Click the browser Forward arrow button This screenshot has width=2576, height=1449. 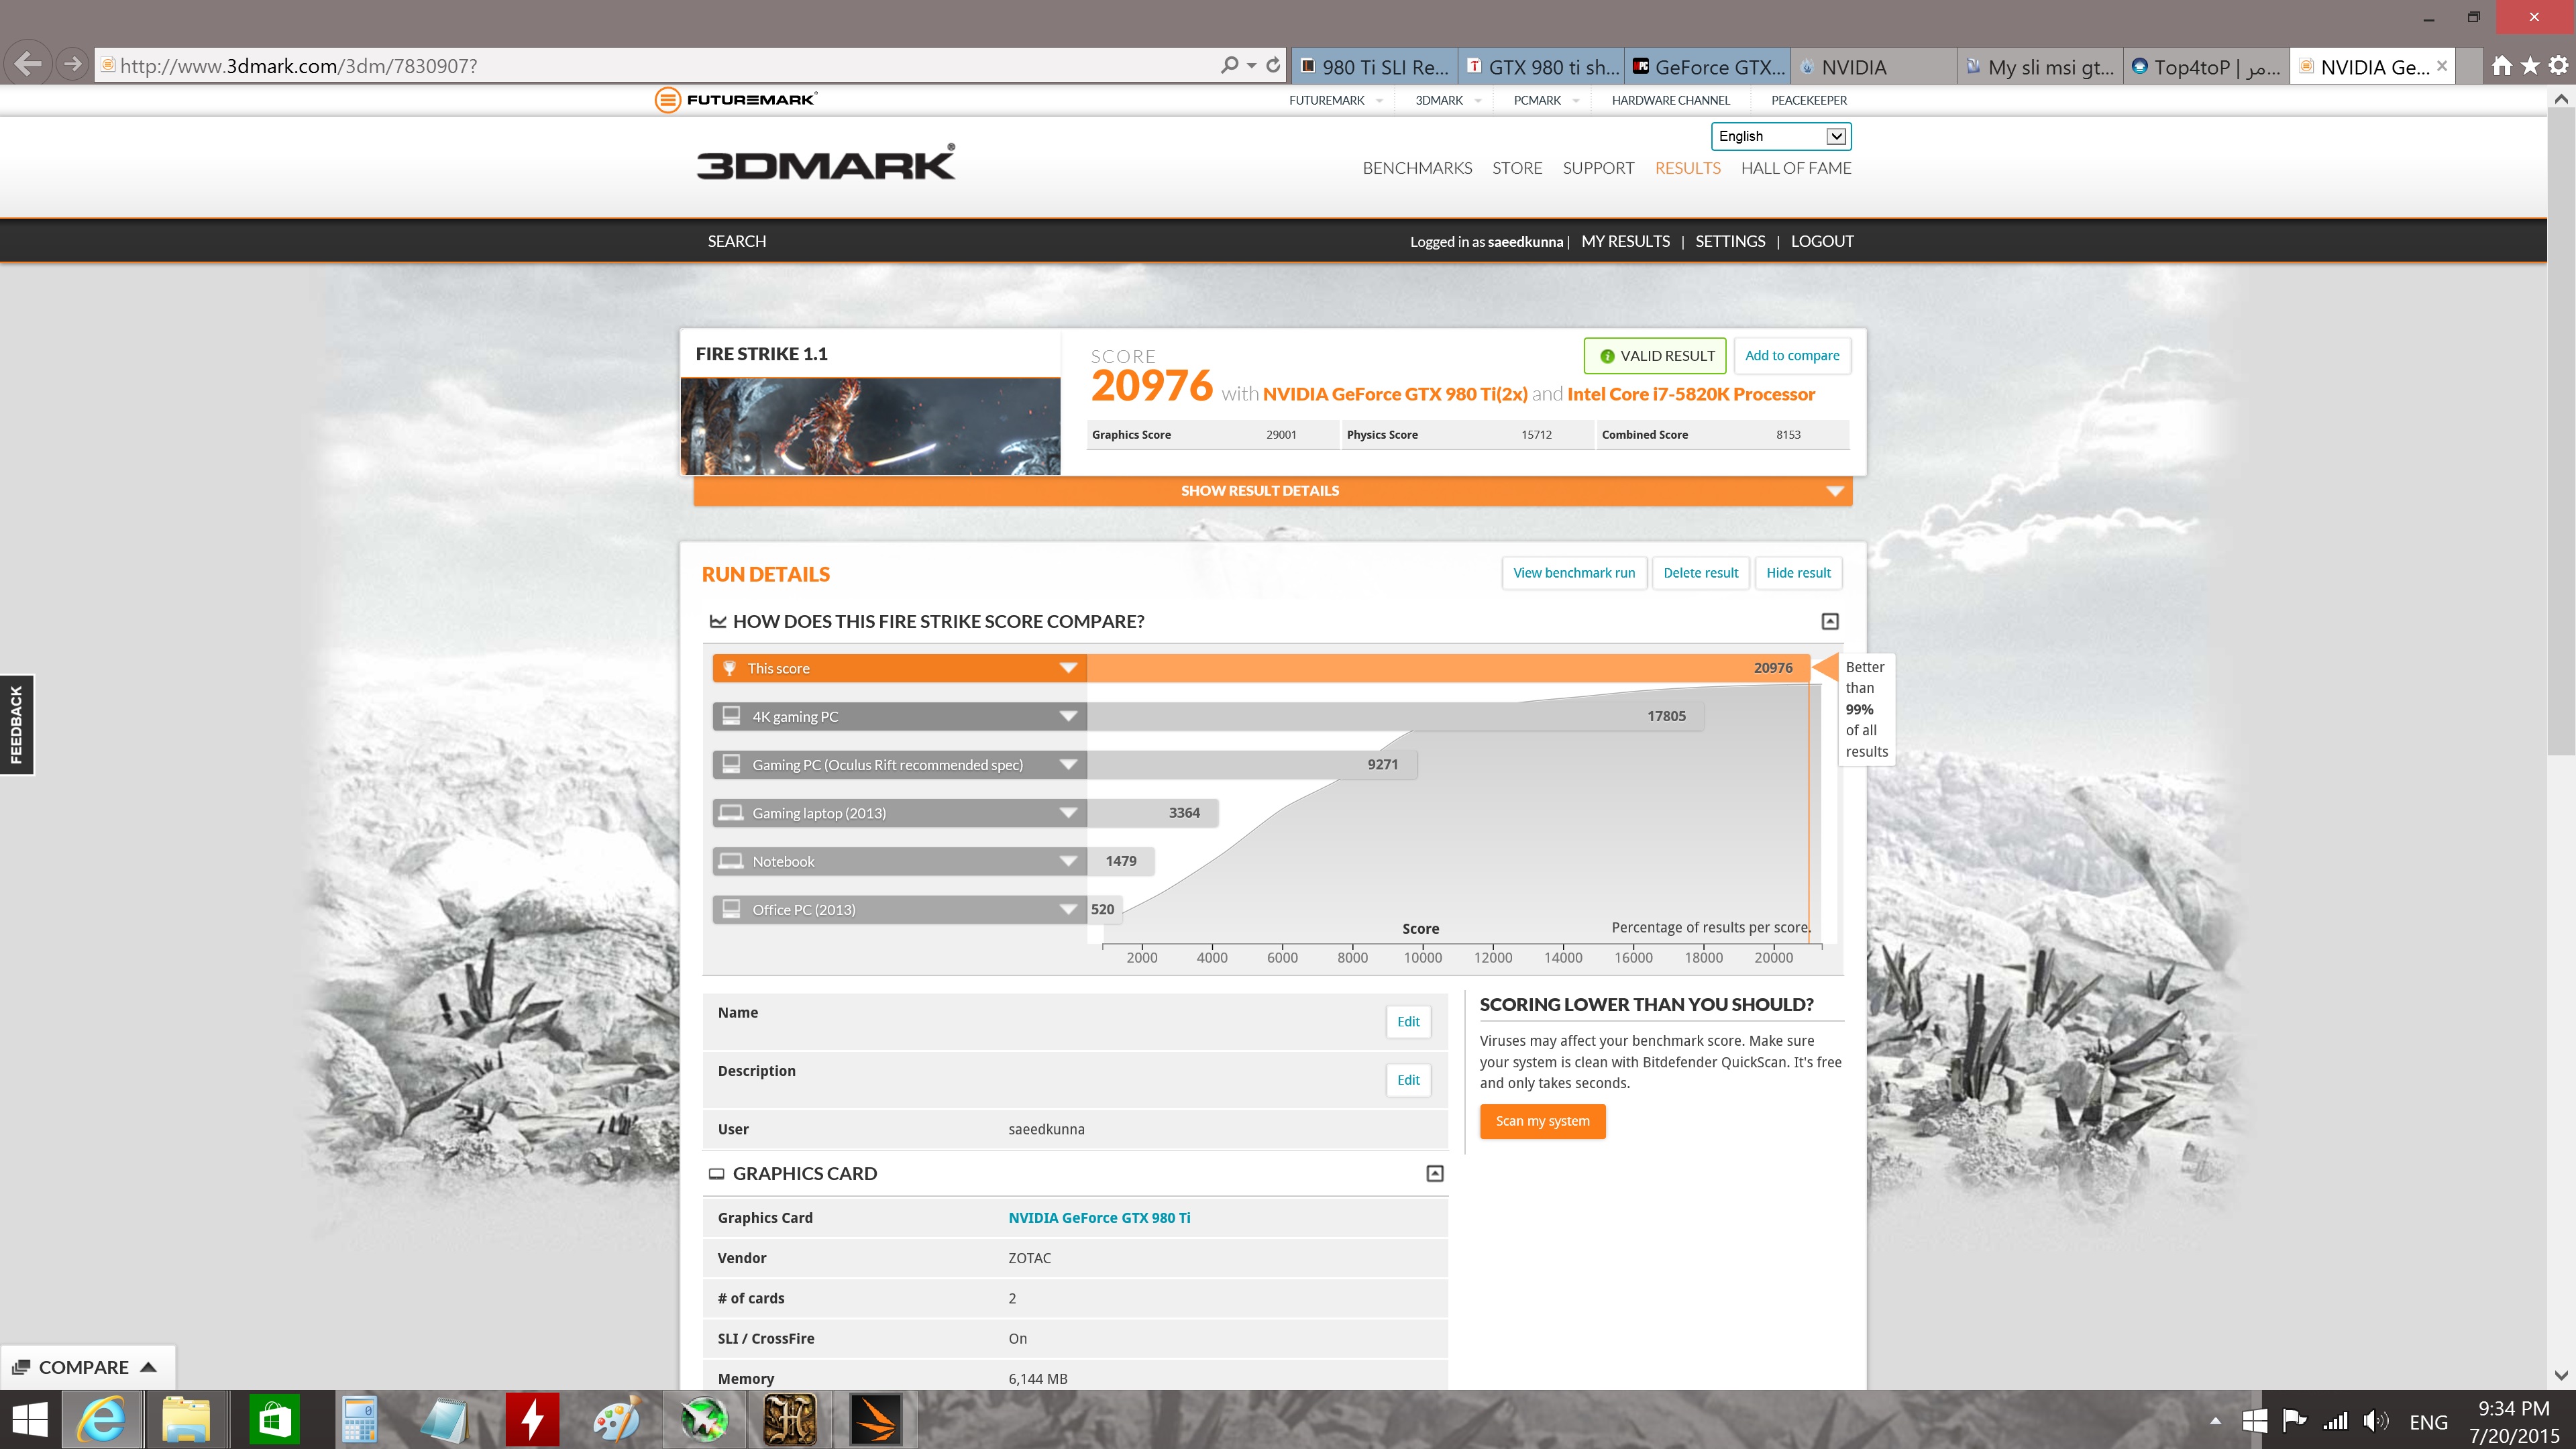pyautogui.click(x=72, y=65)
